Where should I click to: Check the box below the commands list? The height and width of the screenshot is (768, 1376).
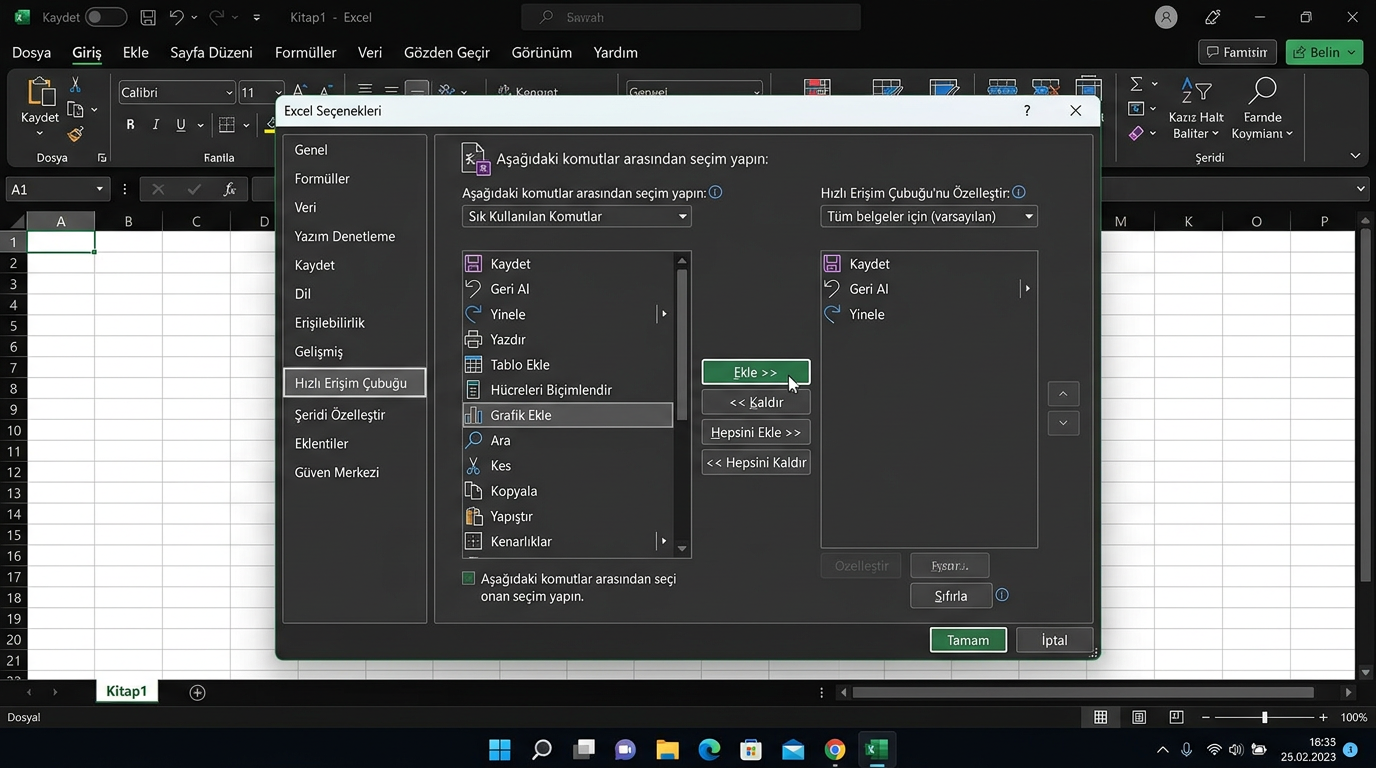(469, 579)
